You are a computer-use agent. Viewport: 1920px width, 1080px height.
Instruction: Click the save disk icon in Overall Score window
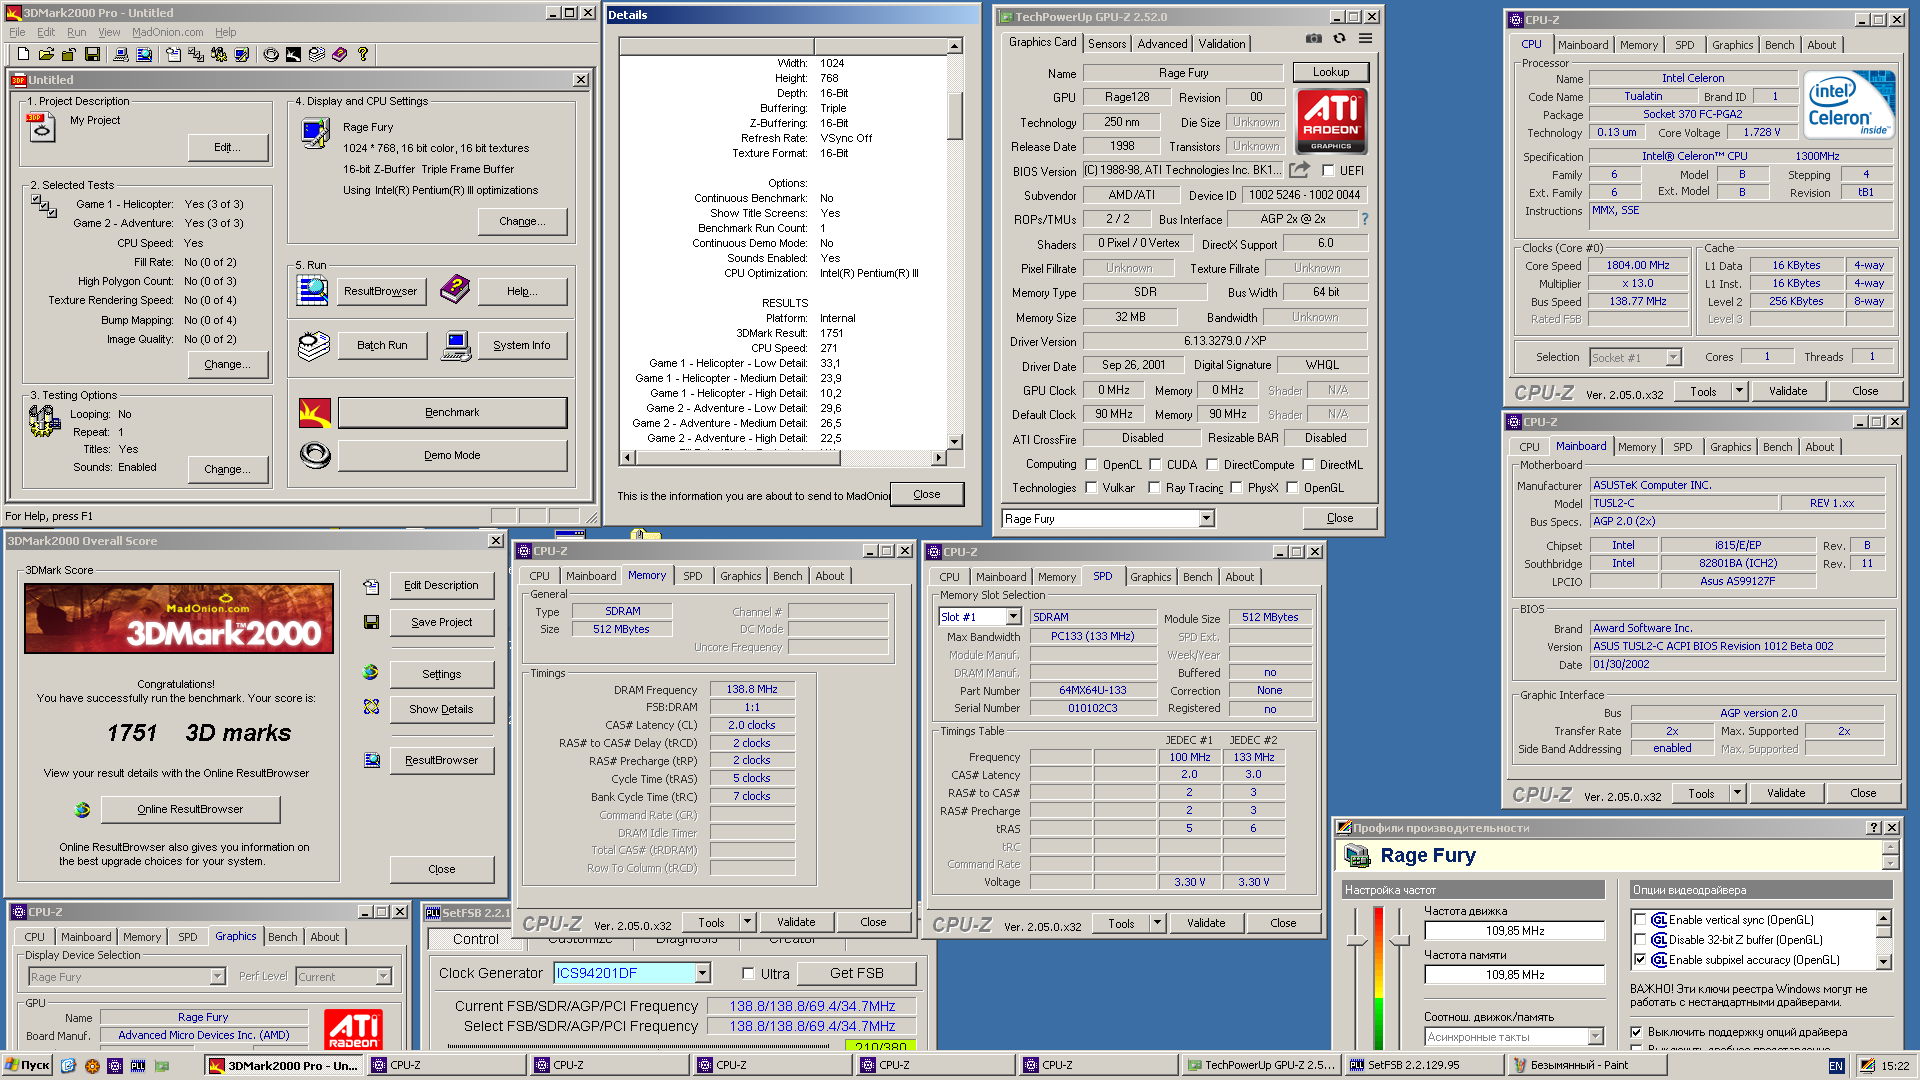coord(371,622)
